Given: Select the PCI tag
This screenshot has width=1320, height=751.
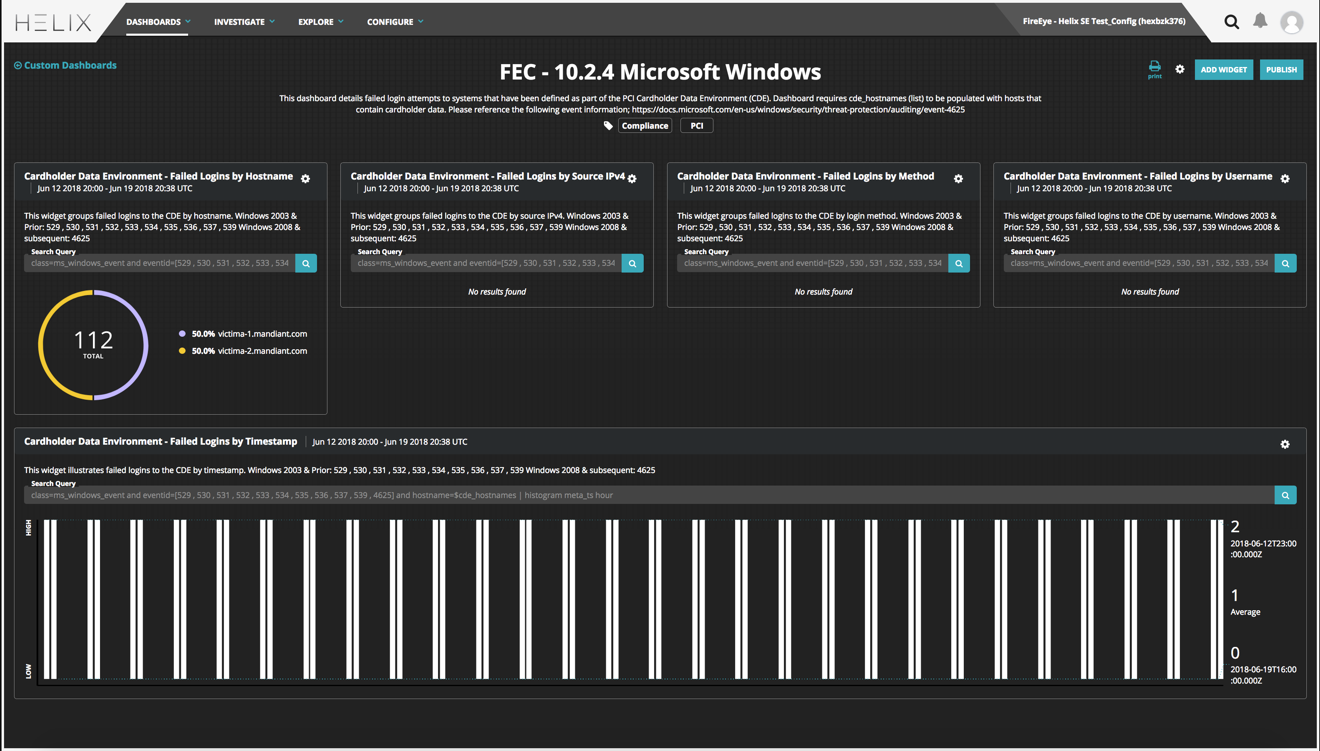Looking at the screenshot, I should point(697,126).
